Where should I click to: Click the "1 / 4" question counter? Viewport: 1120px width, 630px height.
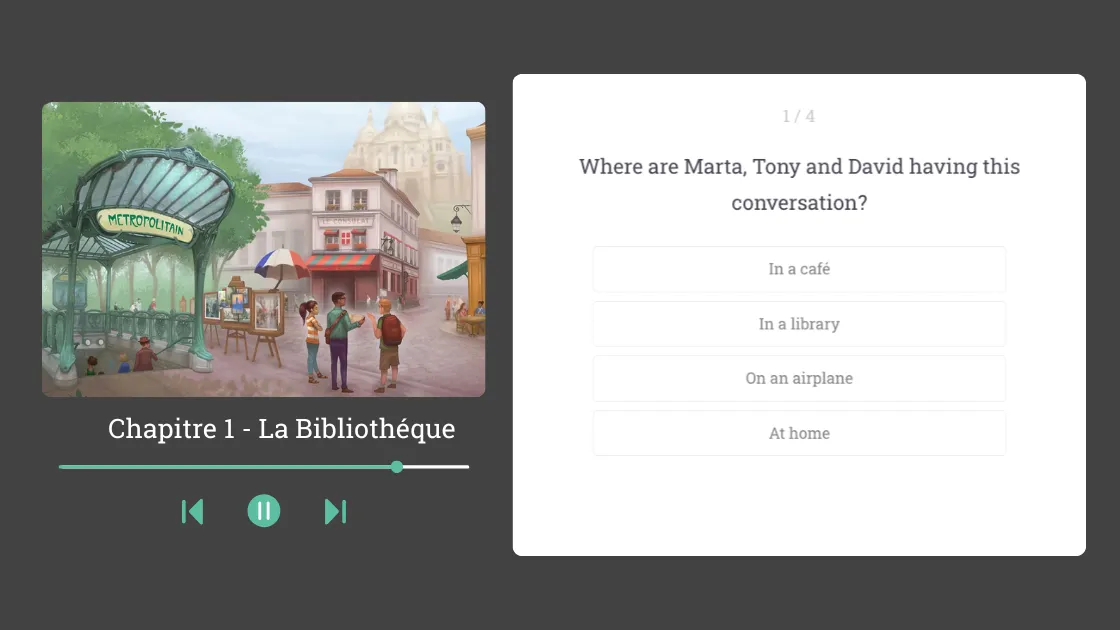798,116
